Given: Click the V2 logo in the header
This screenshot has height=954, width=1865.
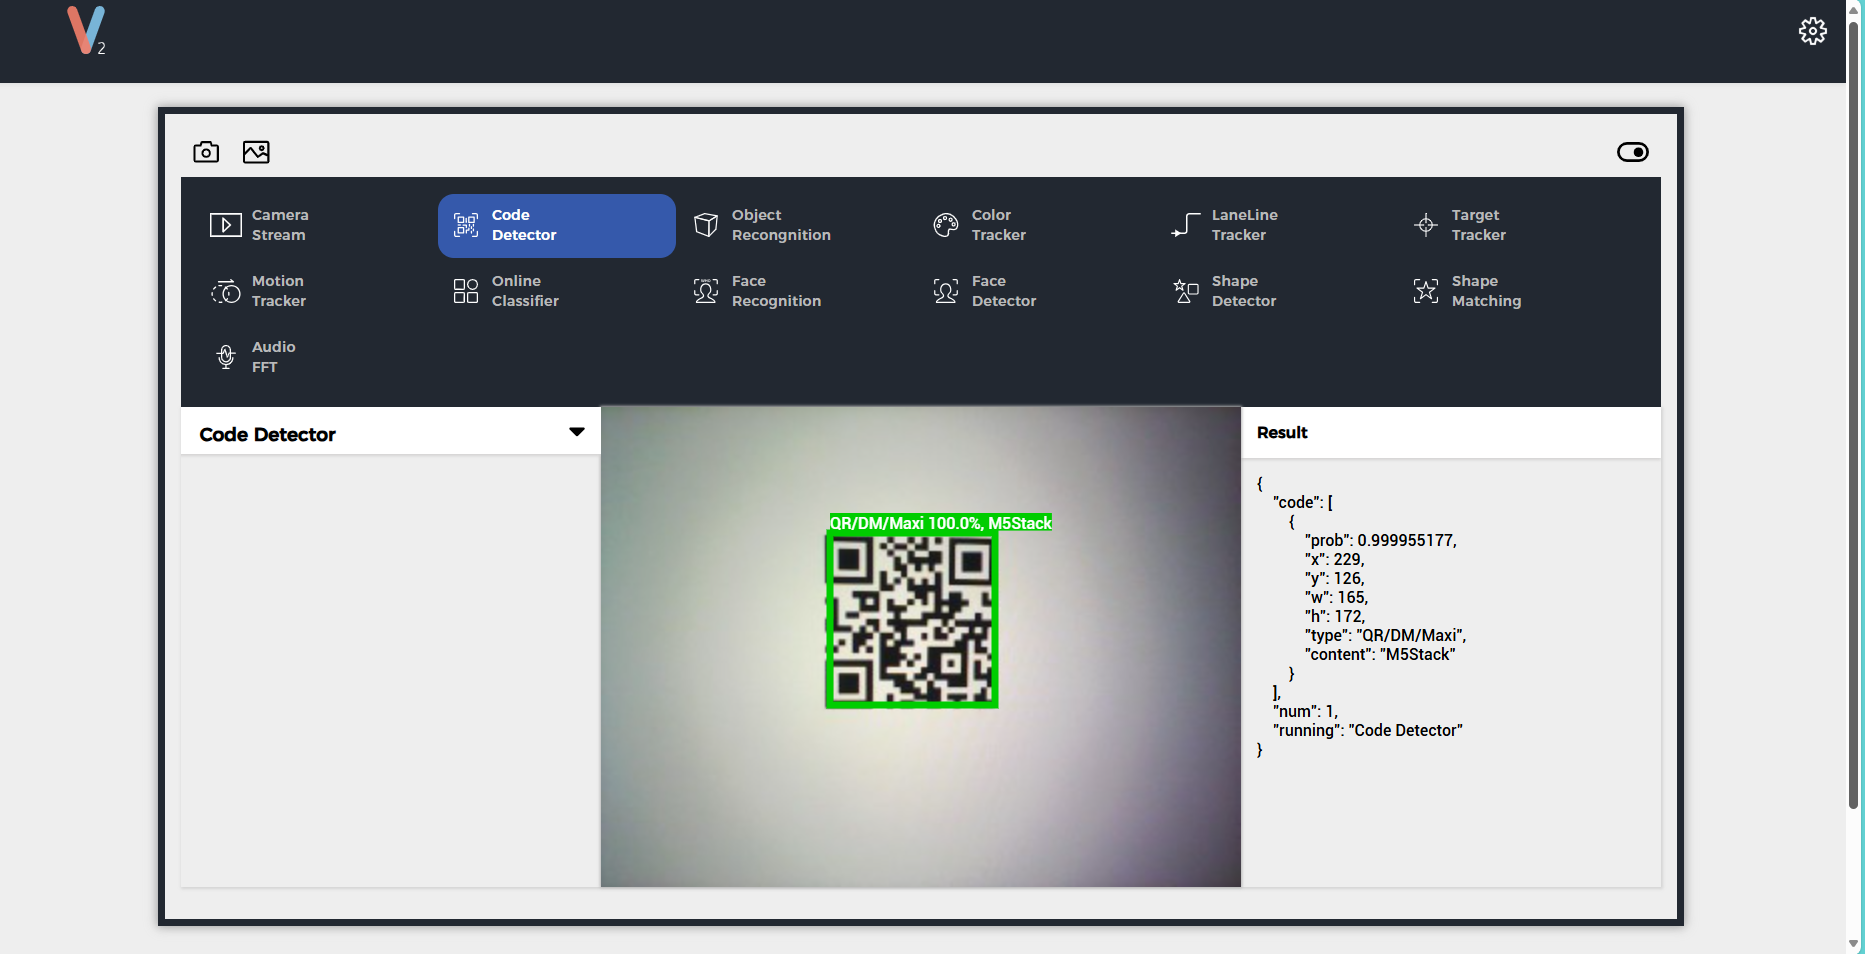Looking at the screenshot, I should click(x=86, y=30).
